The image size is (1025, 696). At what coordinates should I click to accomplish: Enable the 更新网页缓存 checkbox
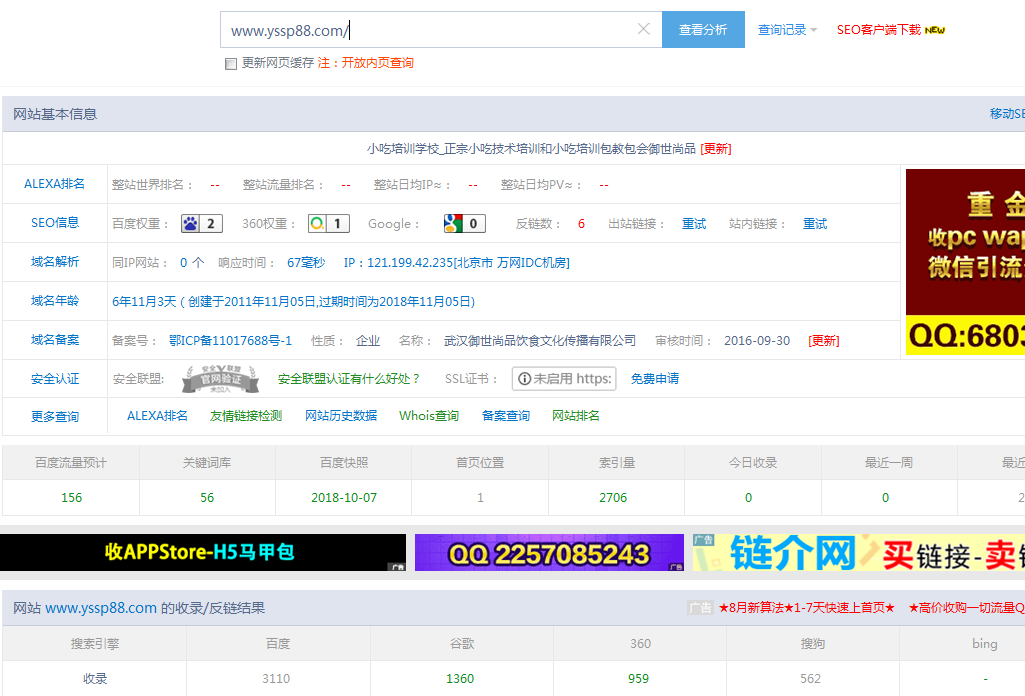[x=231, y=62]
